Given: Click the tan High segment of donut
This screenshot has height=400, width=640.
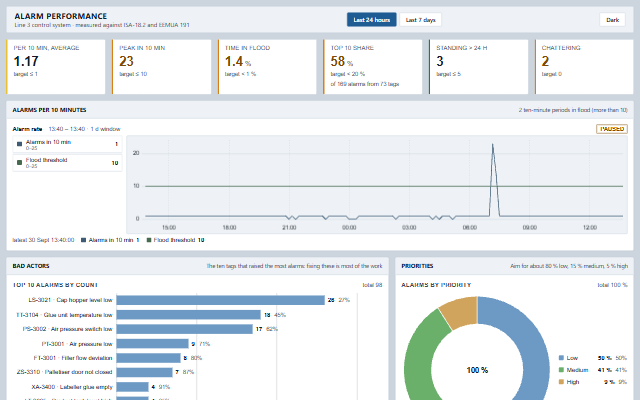Looking at the screenshot, I should (x=460, y=312).
